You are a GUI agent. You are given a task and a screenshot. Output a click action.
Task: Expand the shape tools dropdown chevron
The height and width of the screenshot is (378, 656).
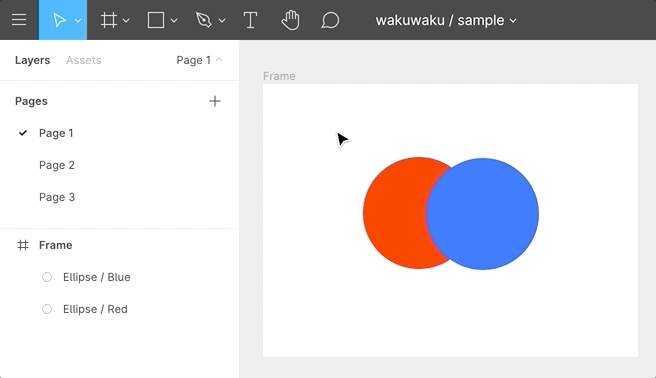click(174, 20)
